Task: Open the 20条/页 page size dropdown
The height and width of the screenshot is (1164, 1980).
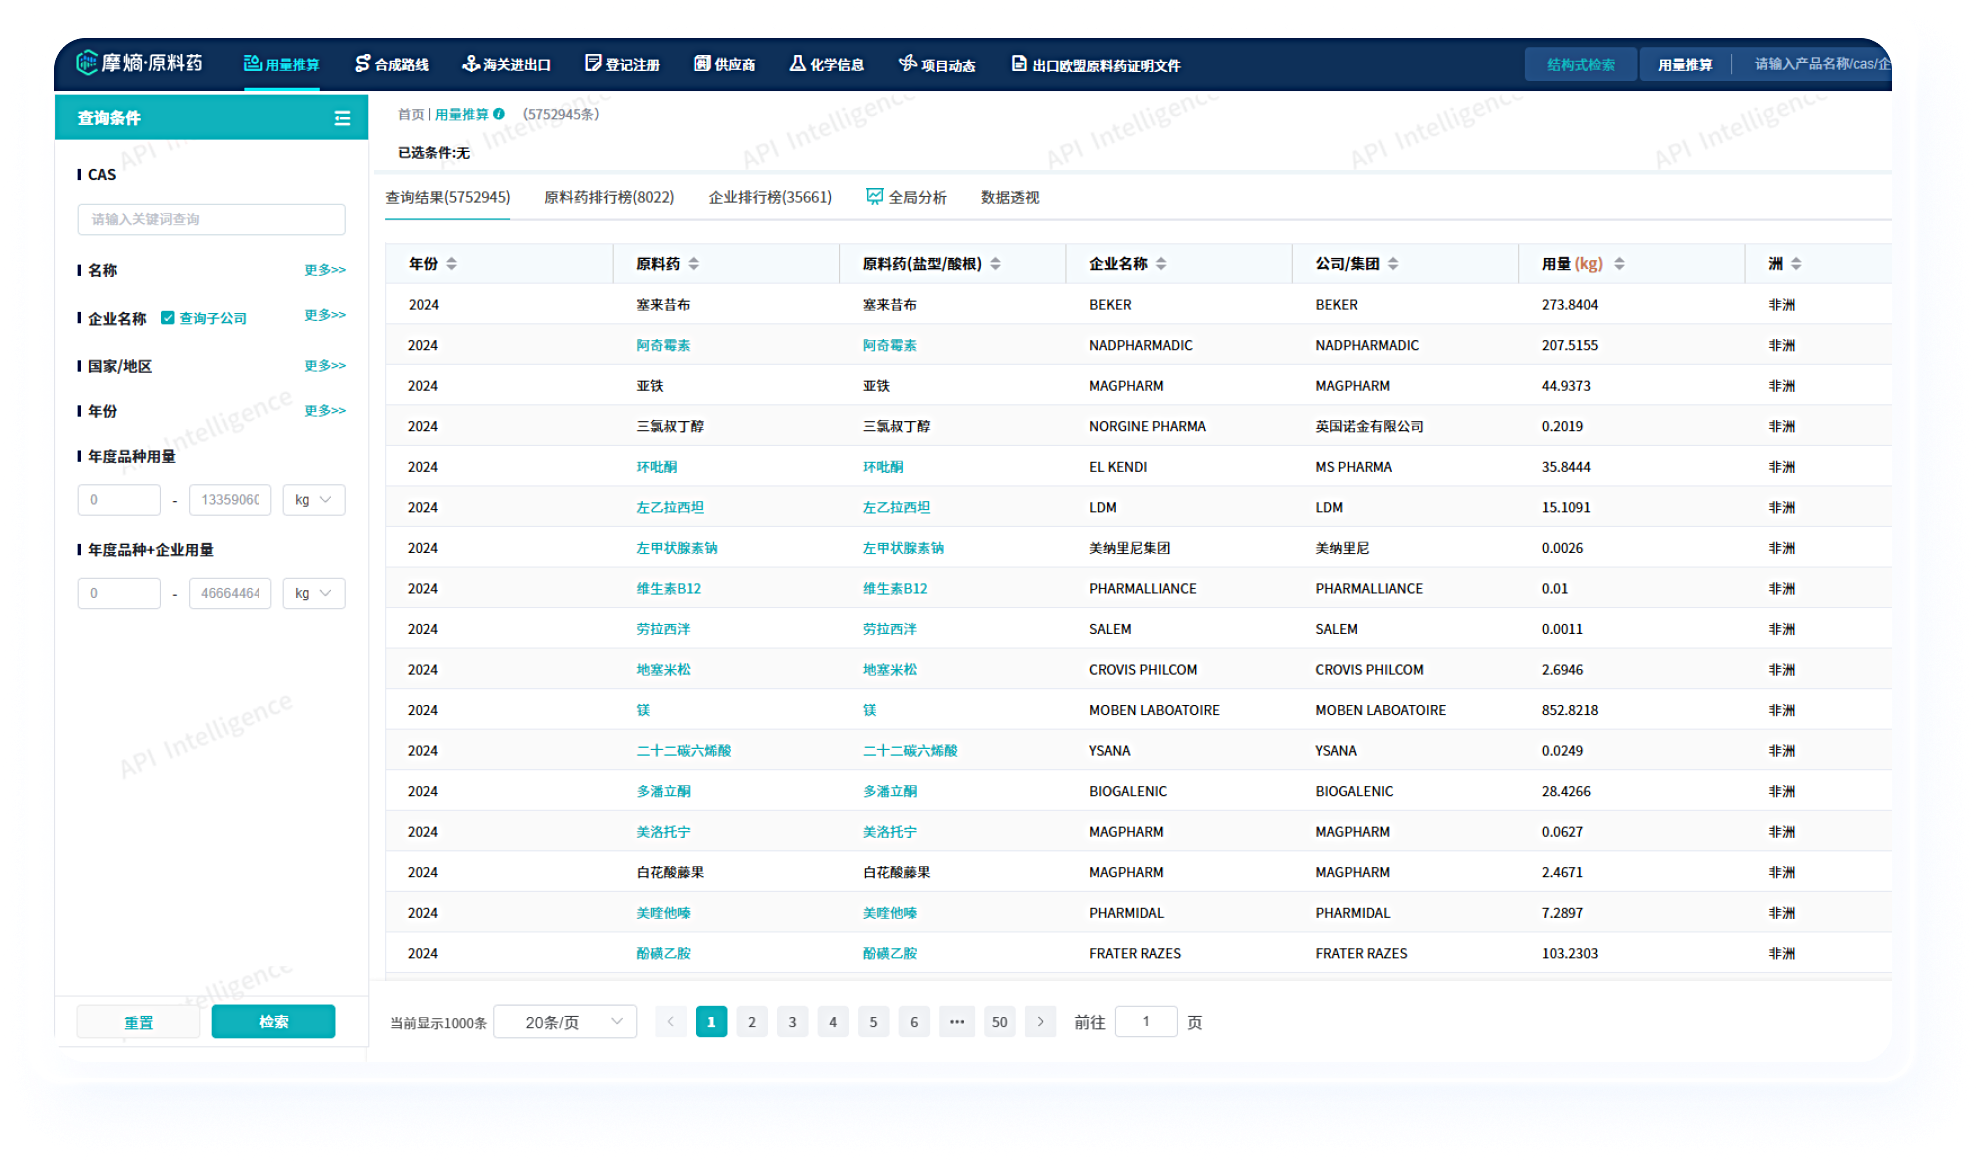Action: pyautogui.click(x=566, y=1022)
